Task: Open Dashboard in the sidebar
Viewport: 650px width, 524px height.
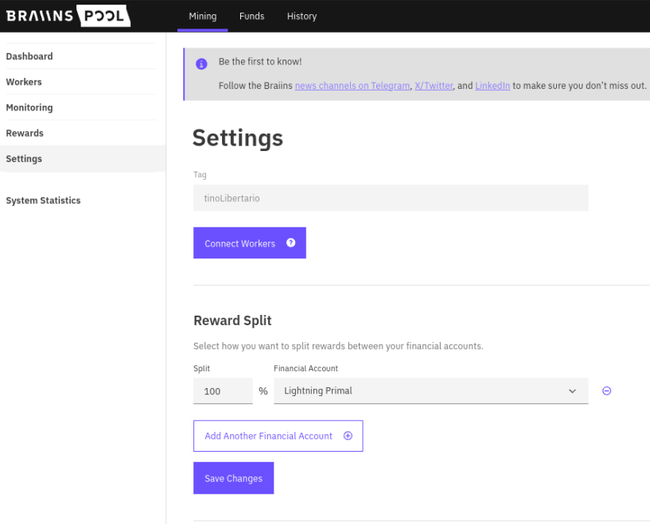Action: [x=29, y=56]
